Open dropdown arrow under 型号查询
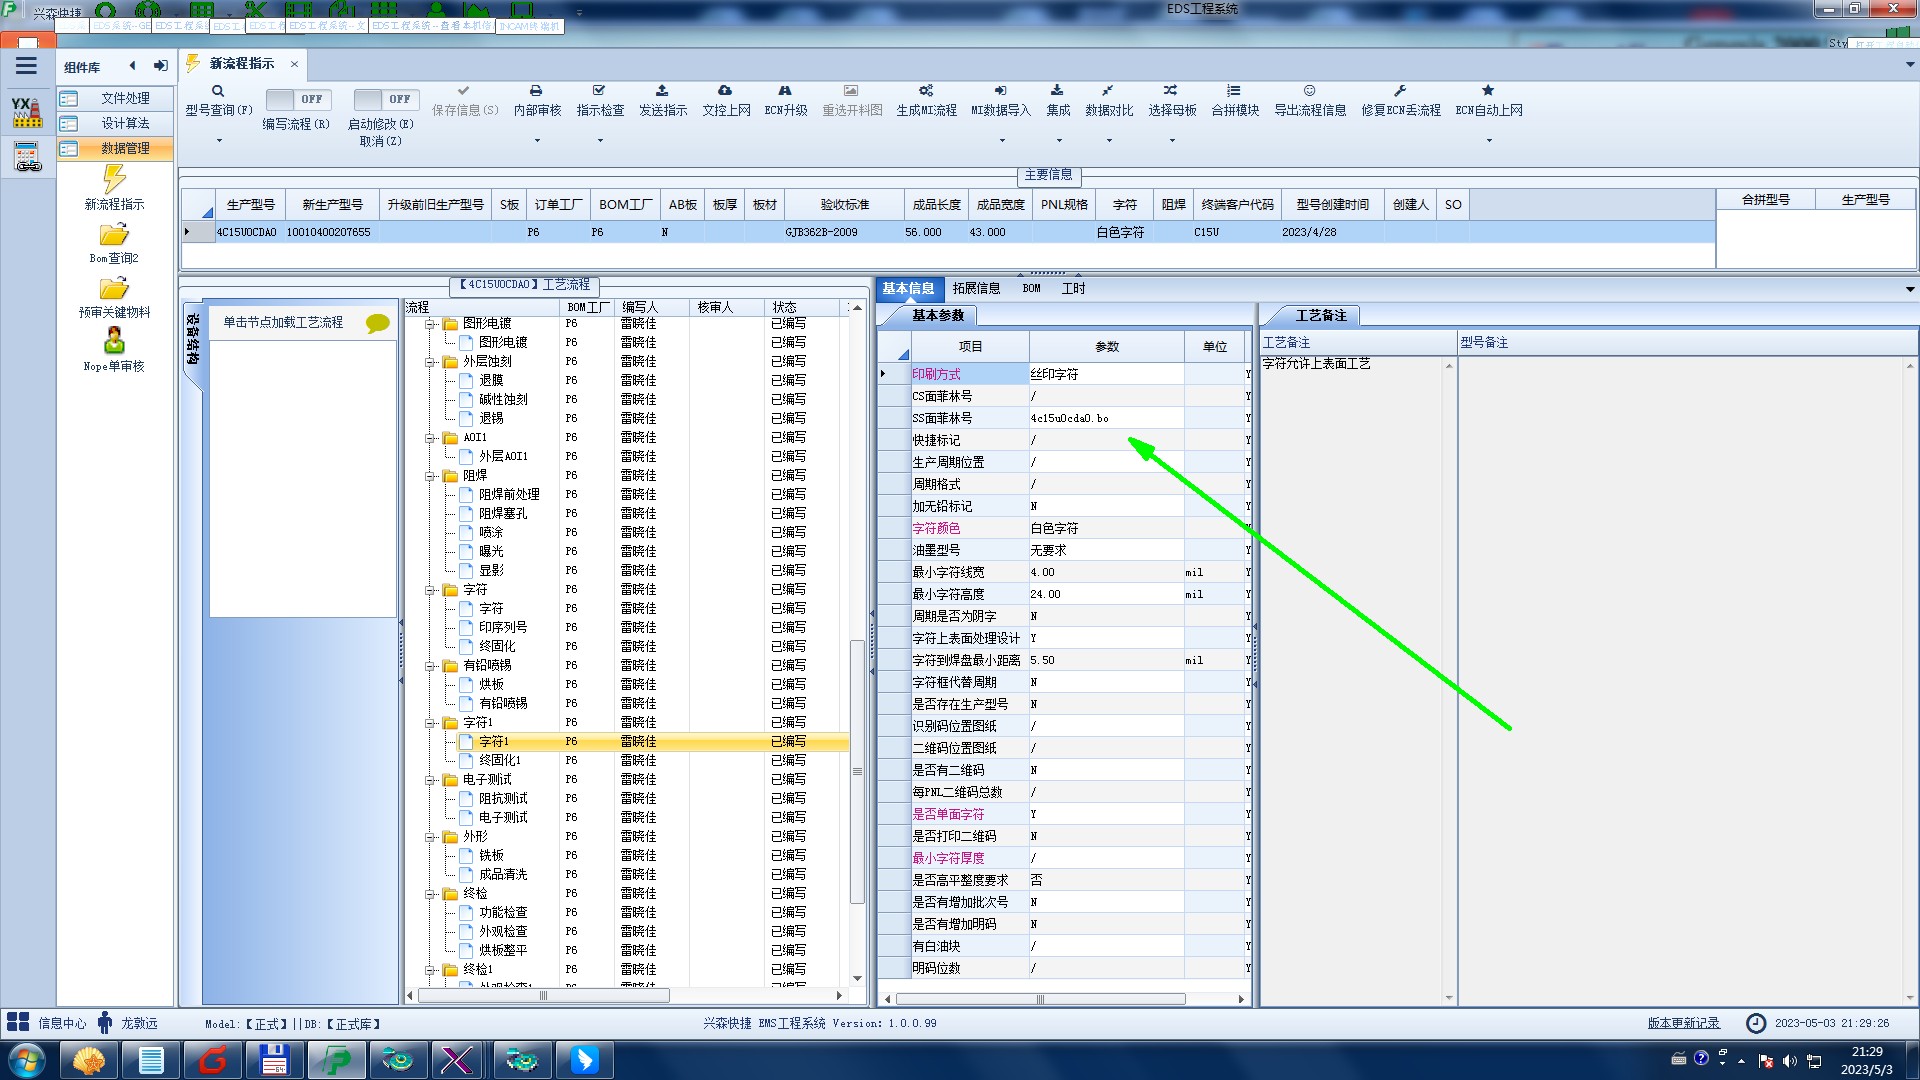Screen dimensions: 1920x1080 tap(219, 141)
